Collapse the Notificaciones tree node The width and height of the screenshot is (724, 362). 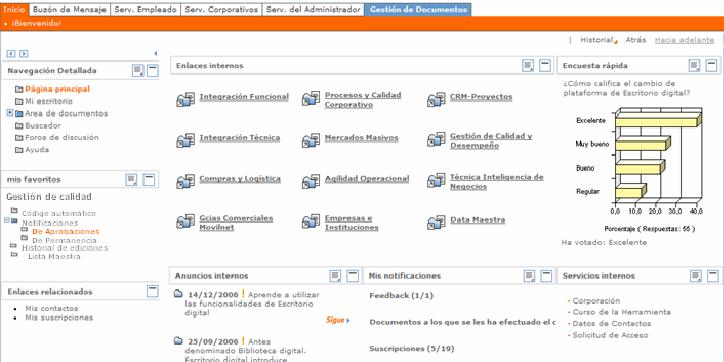pyautogui.click(x=7, y=220)
